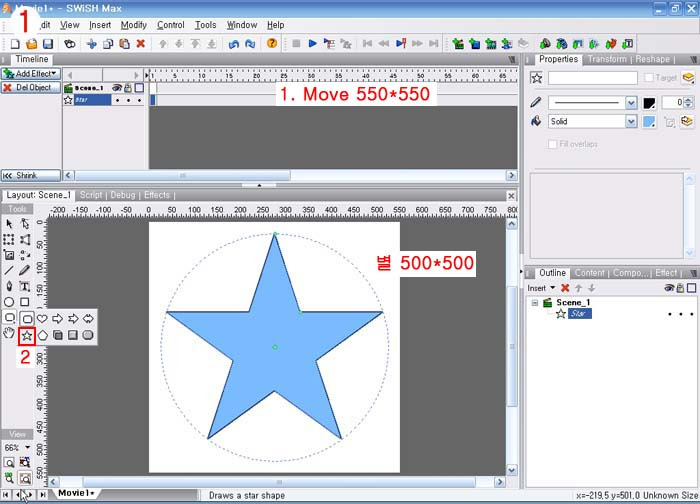Viewport: 700px width, 504px height.
Task: Click the Open file toolbar icon
Action: [32, 44]
